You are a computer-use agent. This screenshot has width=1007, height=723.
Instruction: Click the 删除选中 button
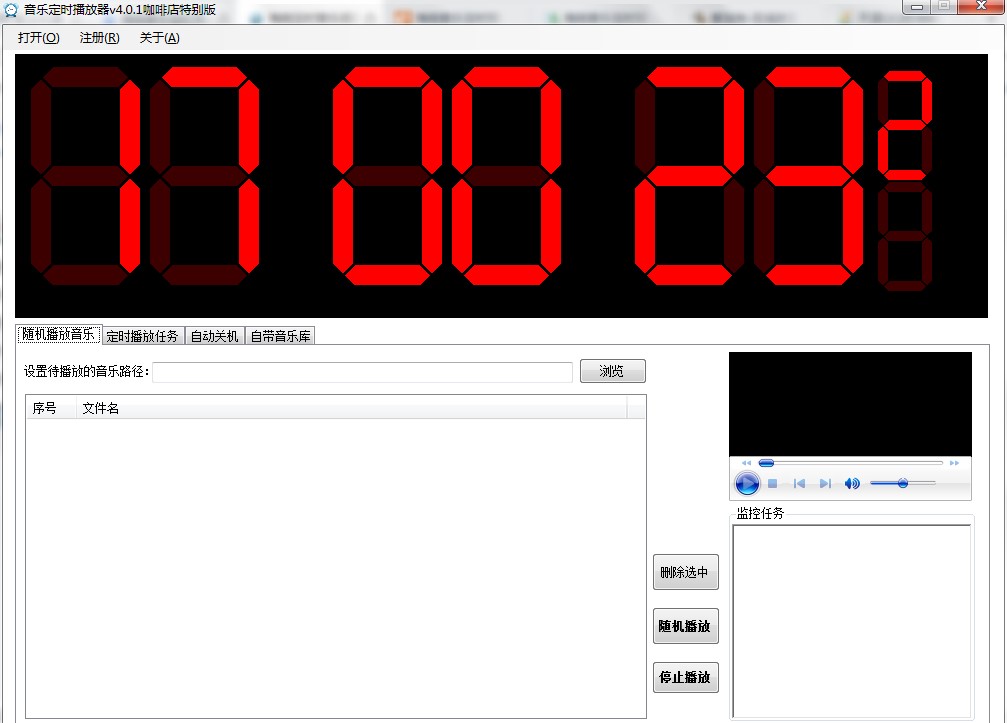pyautogui.click(x=685, y=572)
